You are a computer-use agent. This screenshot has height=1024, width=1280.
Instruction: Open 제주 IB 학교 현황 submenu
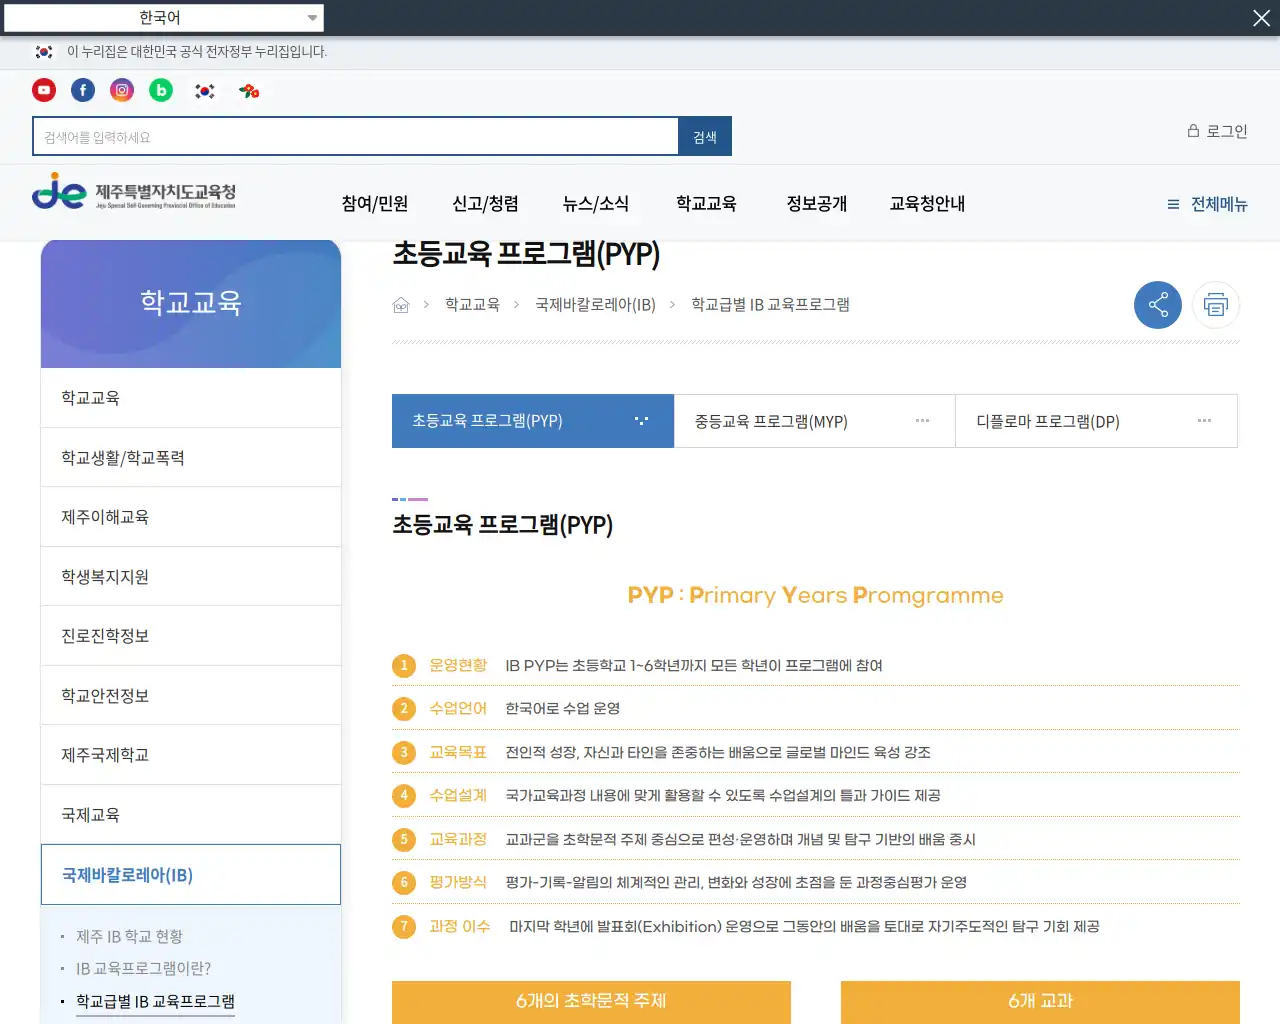[129, 936]
